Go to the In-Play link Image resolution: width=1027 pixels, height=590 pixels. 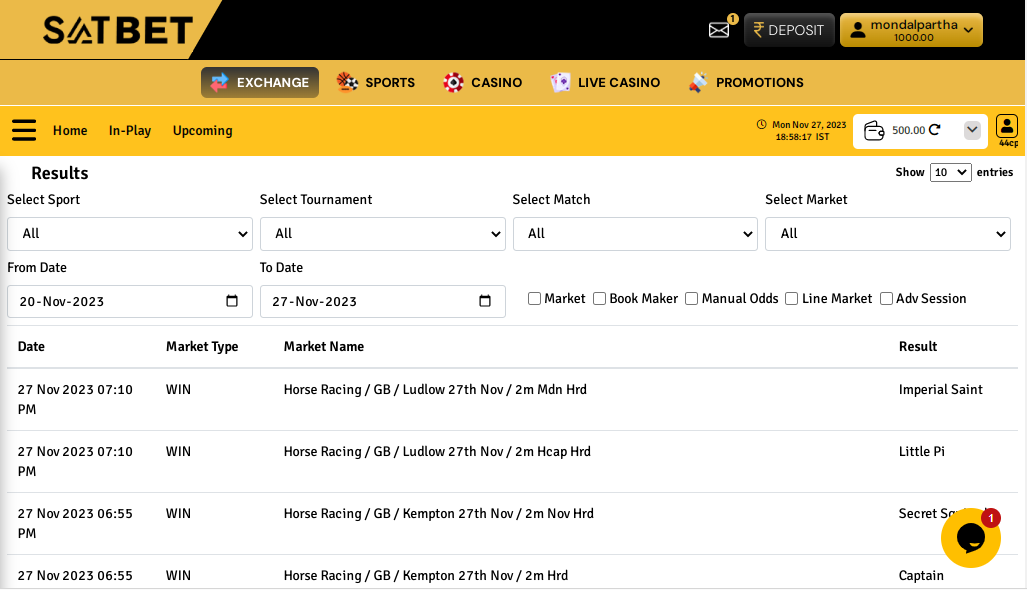tap(130, 131)
